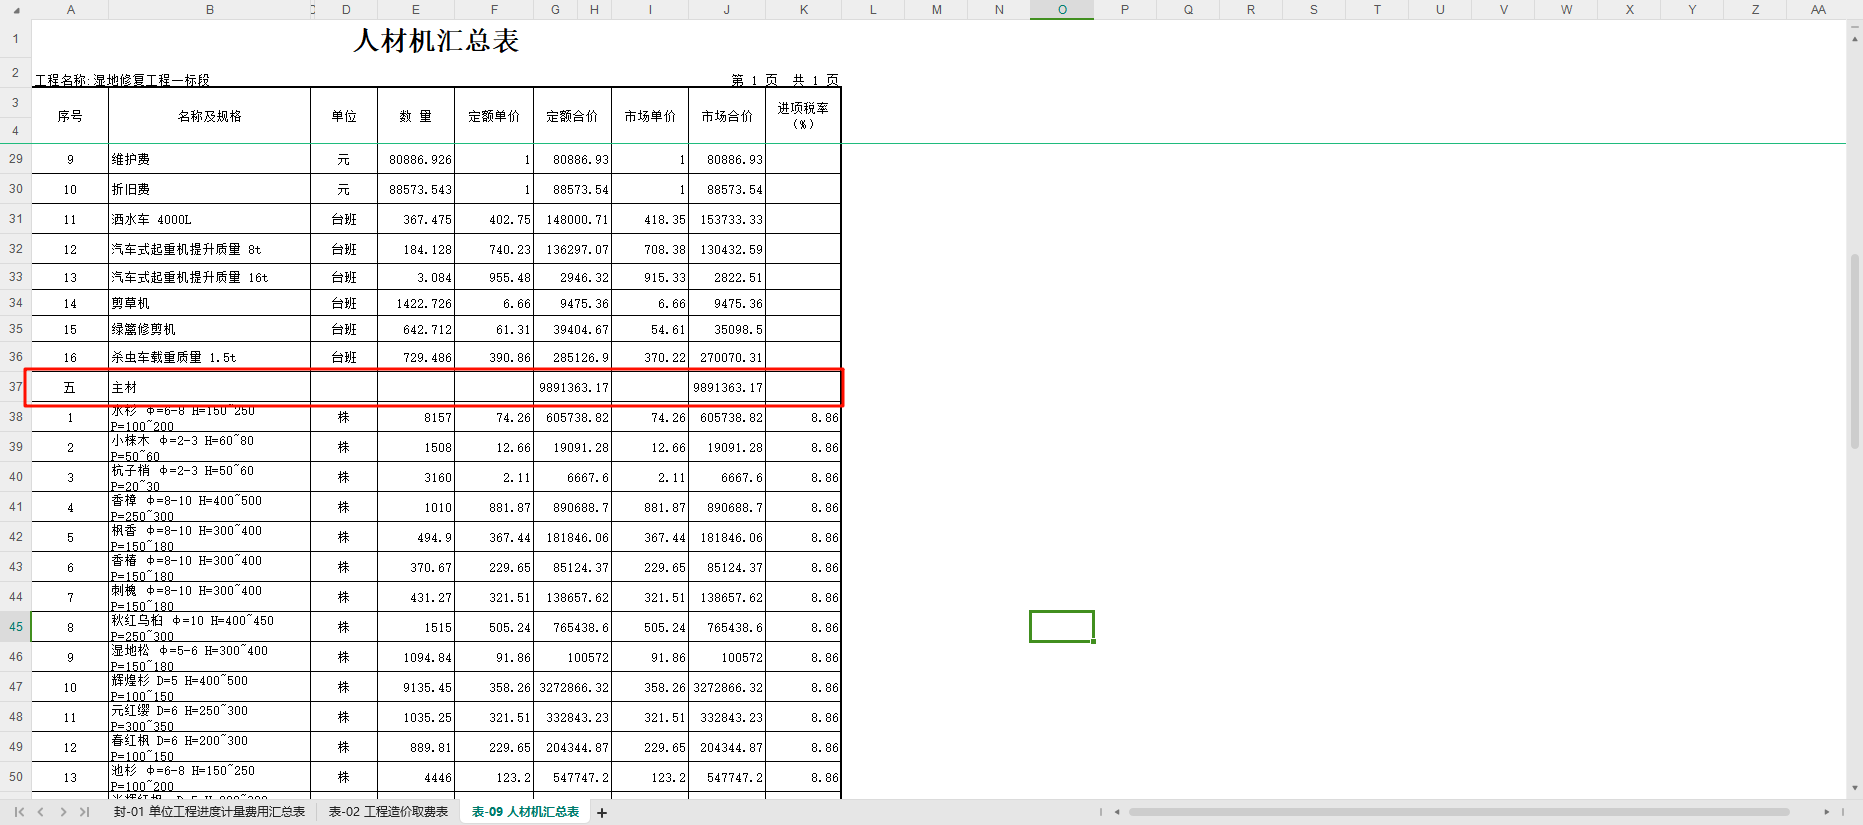Click the 株 unit cell in row 41
Viewport: 1863px width, 825px height.
tap(344, 507)
